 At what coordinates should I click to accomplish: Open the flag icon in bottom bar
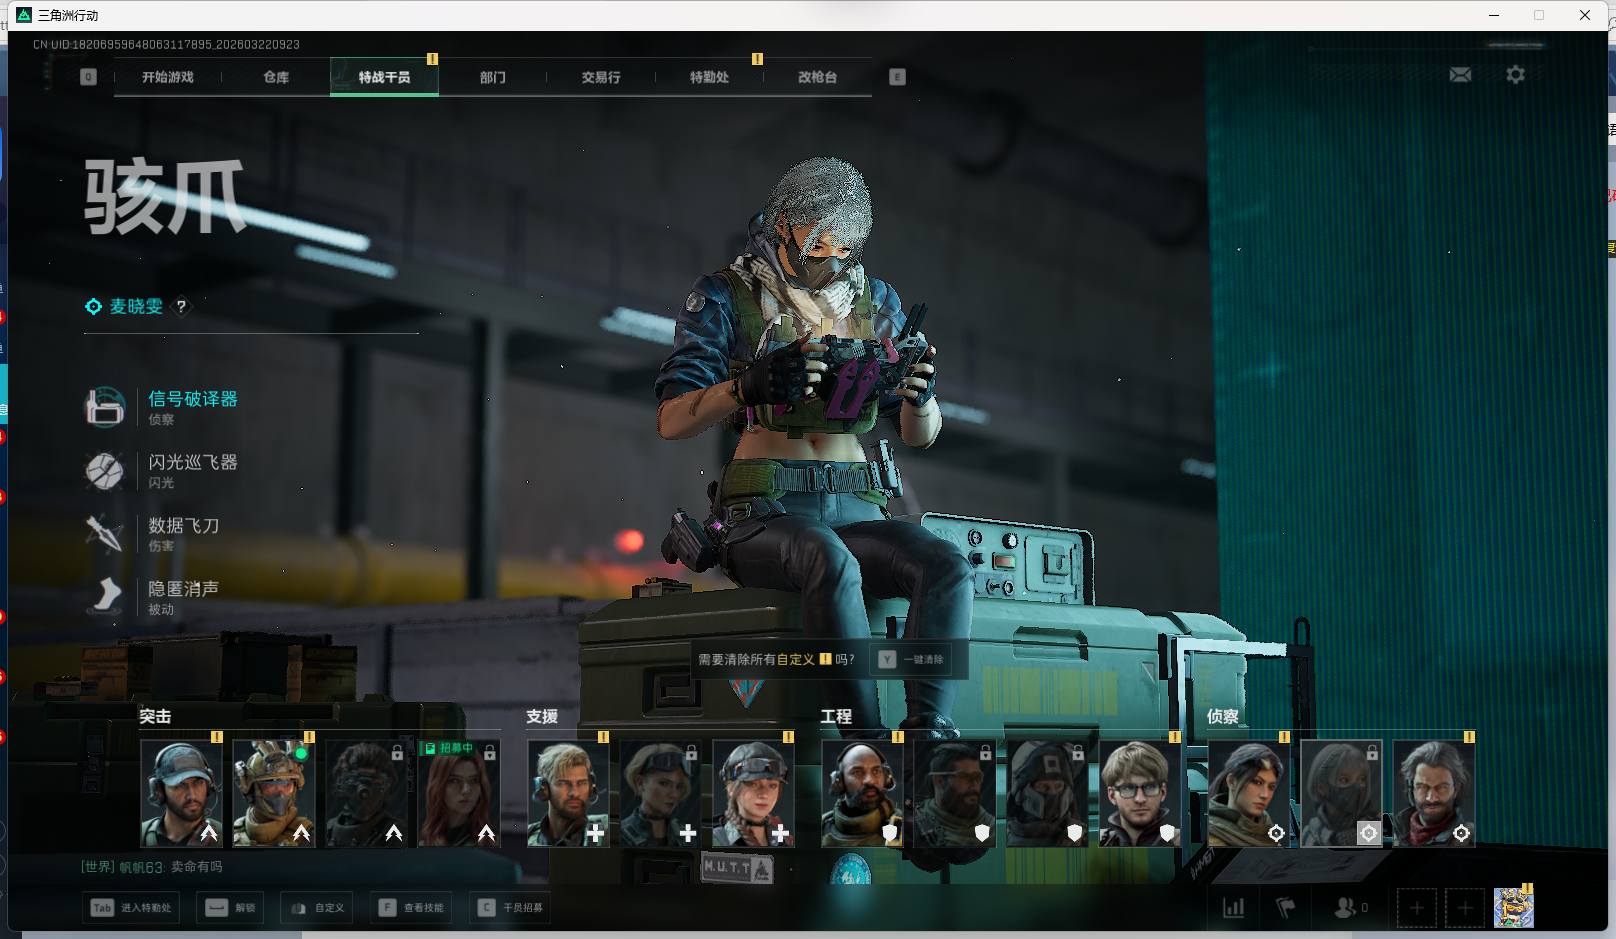[x=1286, y=908]
